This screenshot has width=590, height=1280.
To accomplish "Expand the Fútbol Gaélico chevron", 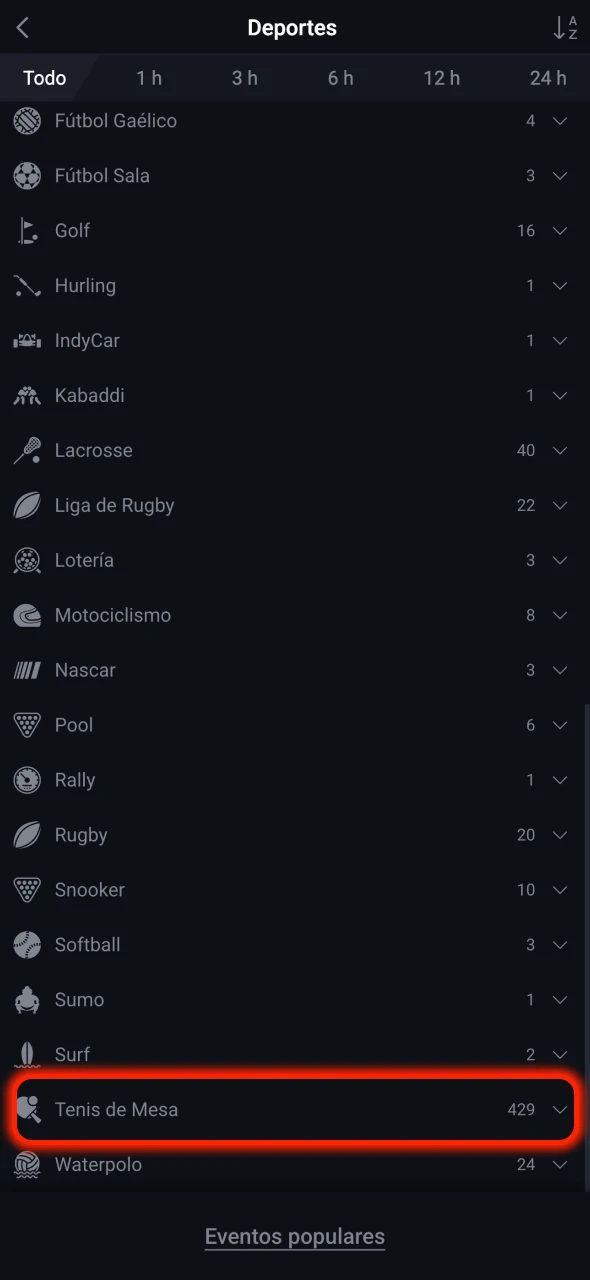I will click(x=560, y=121).
